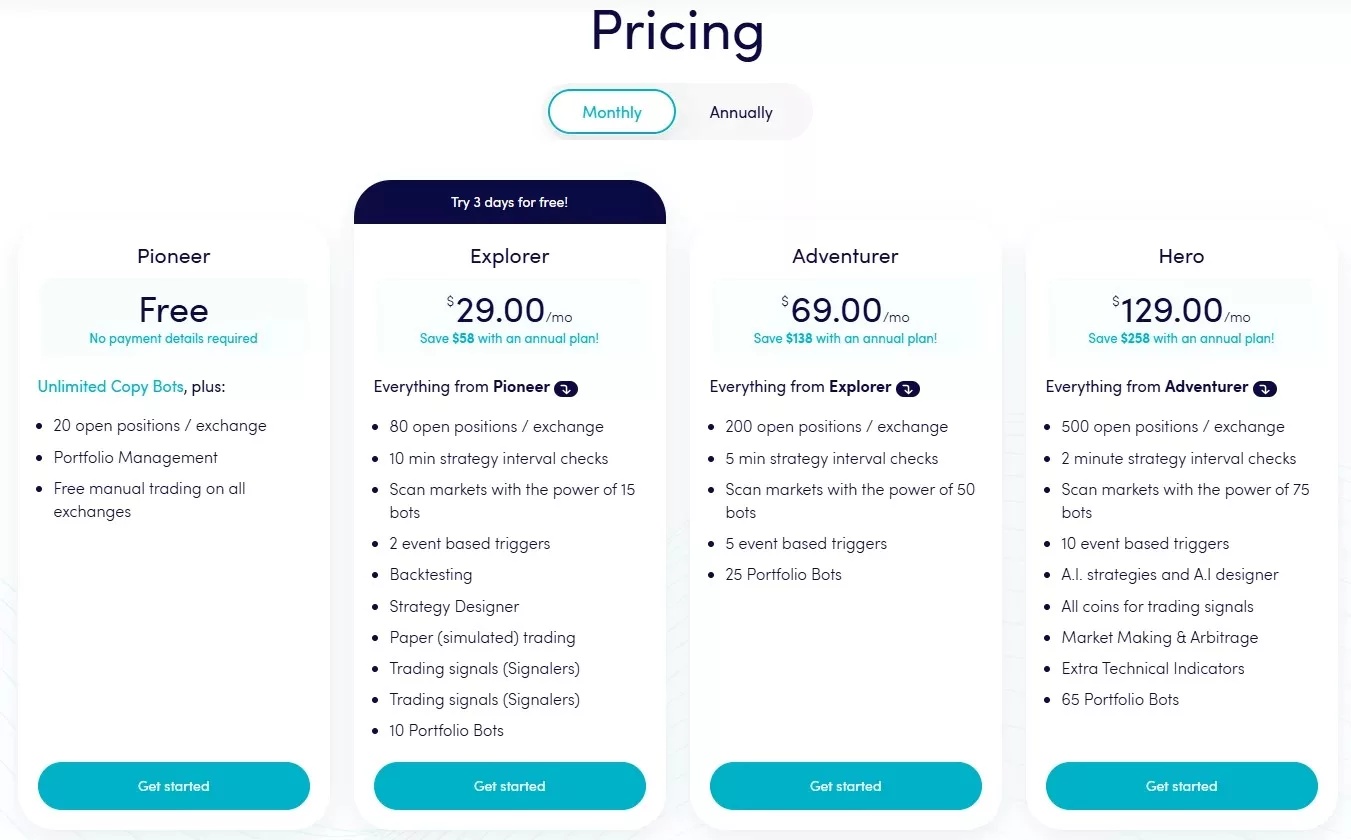
Task: Select the Pioneer plan title
Action: pos(174,256)
